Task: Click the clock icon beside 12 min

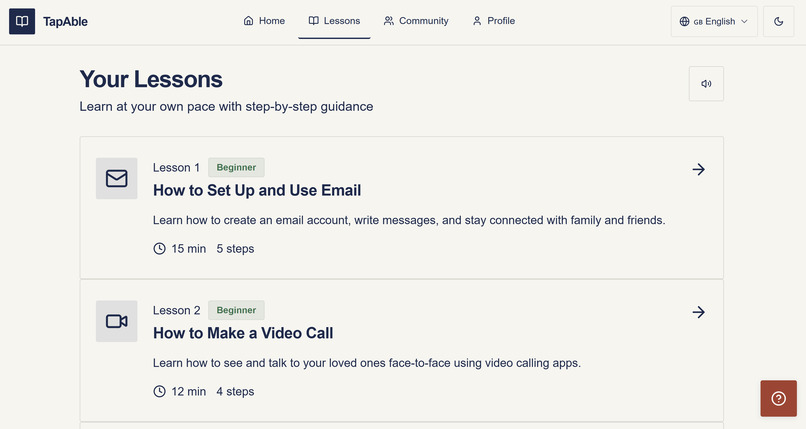Action: [x=159, y=391]
